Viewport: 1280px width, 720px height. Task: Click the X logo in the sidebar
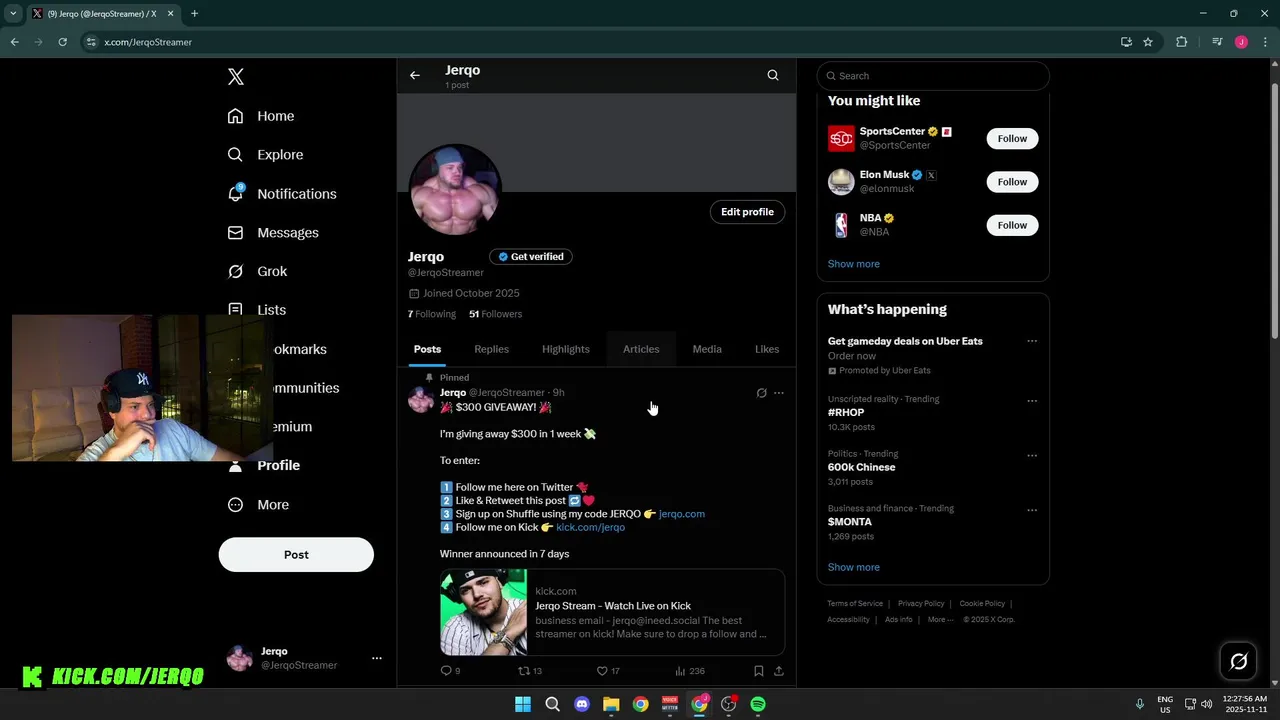click(x=236, y=77)
